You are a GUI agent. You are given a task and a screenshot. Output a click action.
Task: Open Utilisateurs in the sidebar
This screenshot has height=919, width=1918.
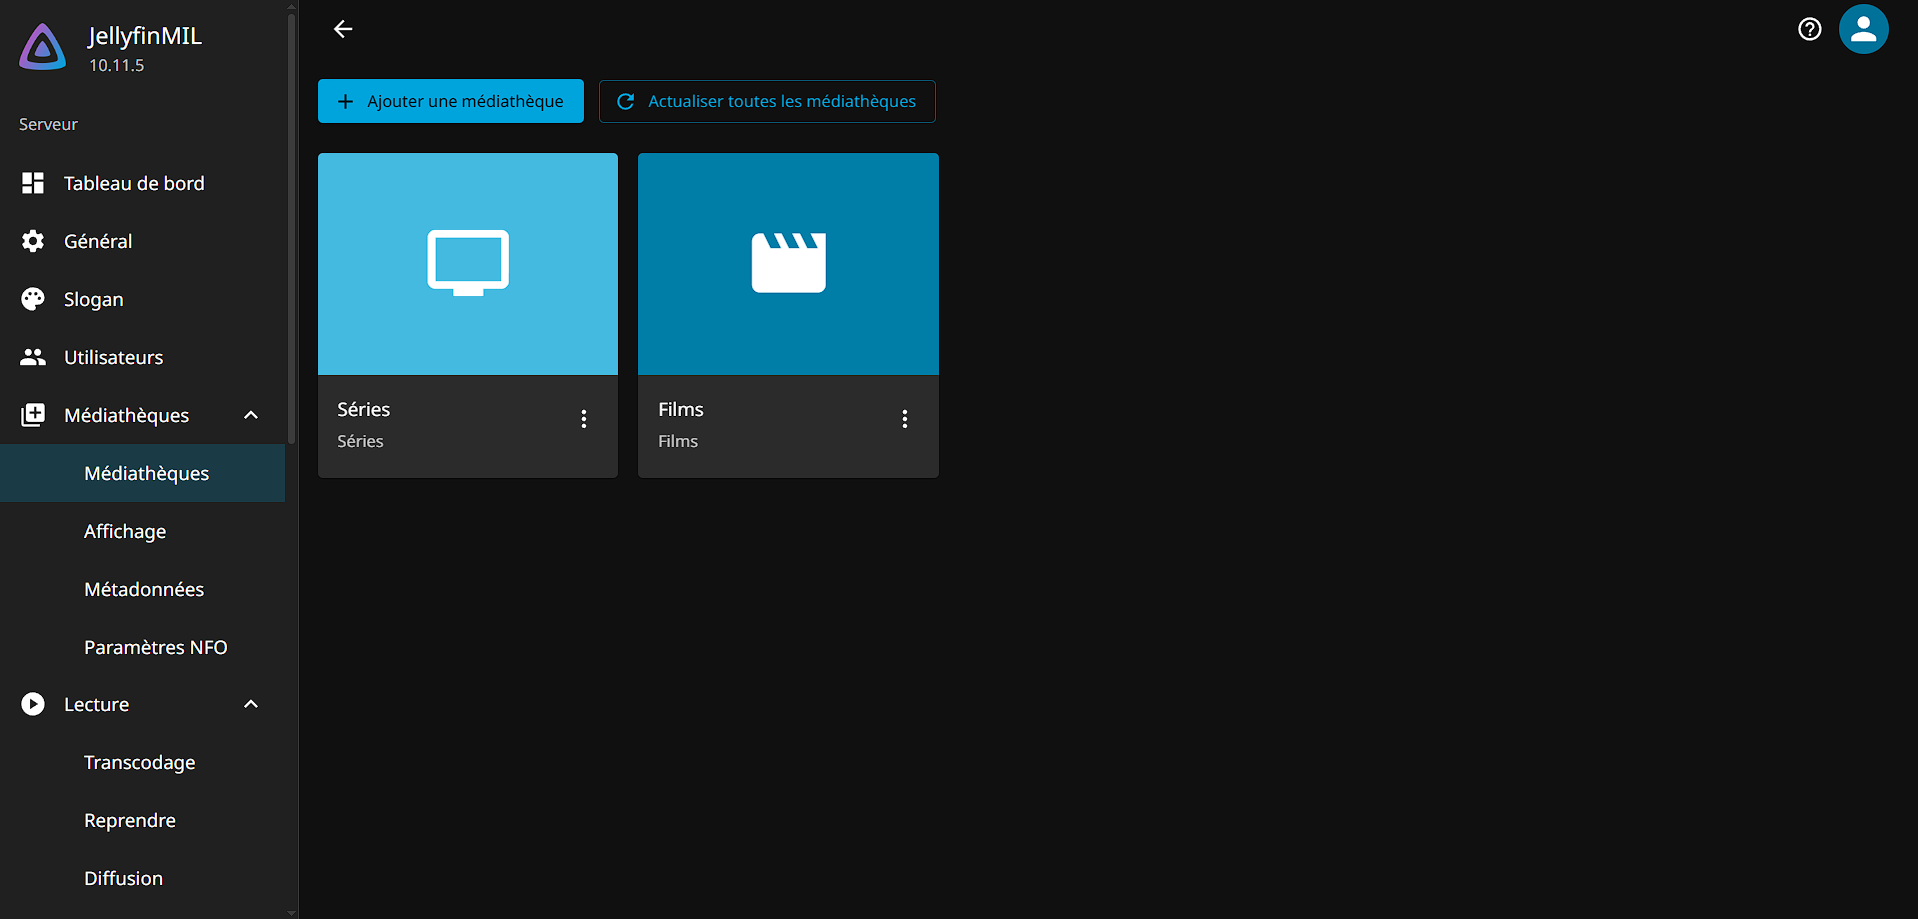pyautogui.click(x=113, y=357)
